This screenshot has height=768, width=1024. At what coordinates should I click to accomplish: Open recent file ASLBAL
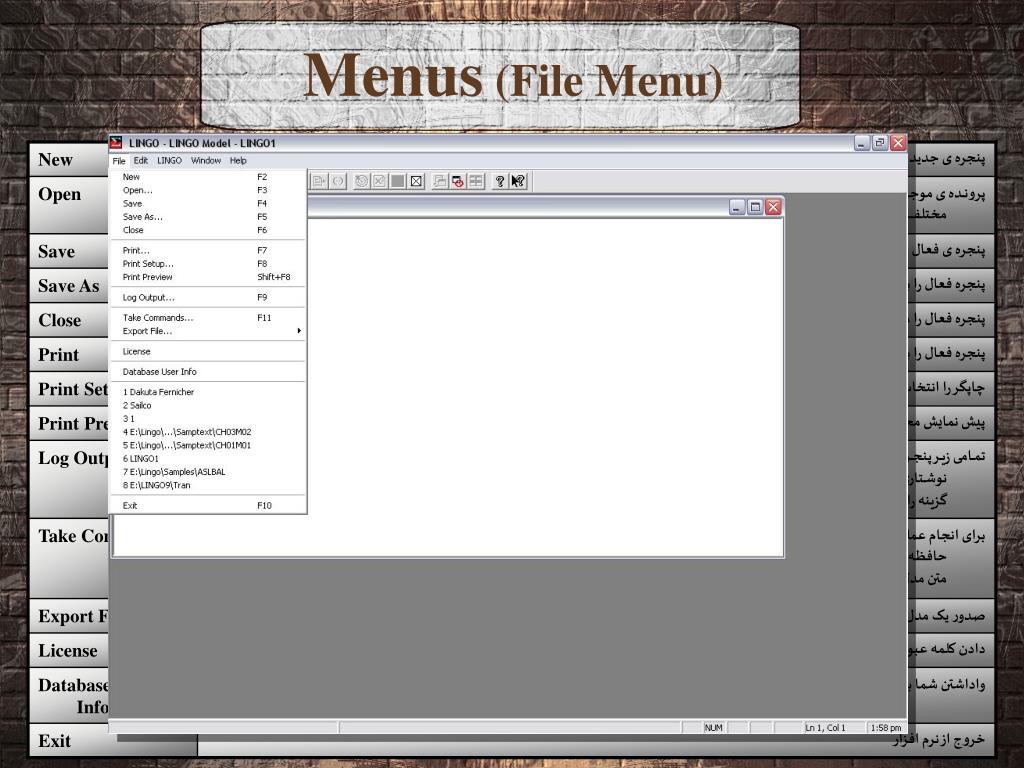pyautogui.click(x=208, y=472)
